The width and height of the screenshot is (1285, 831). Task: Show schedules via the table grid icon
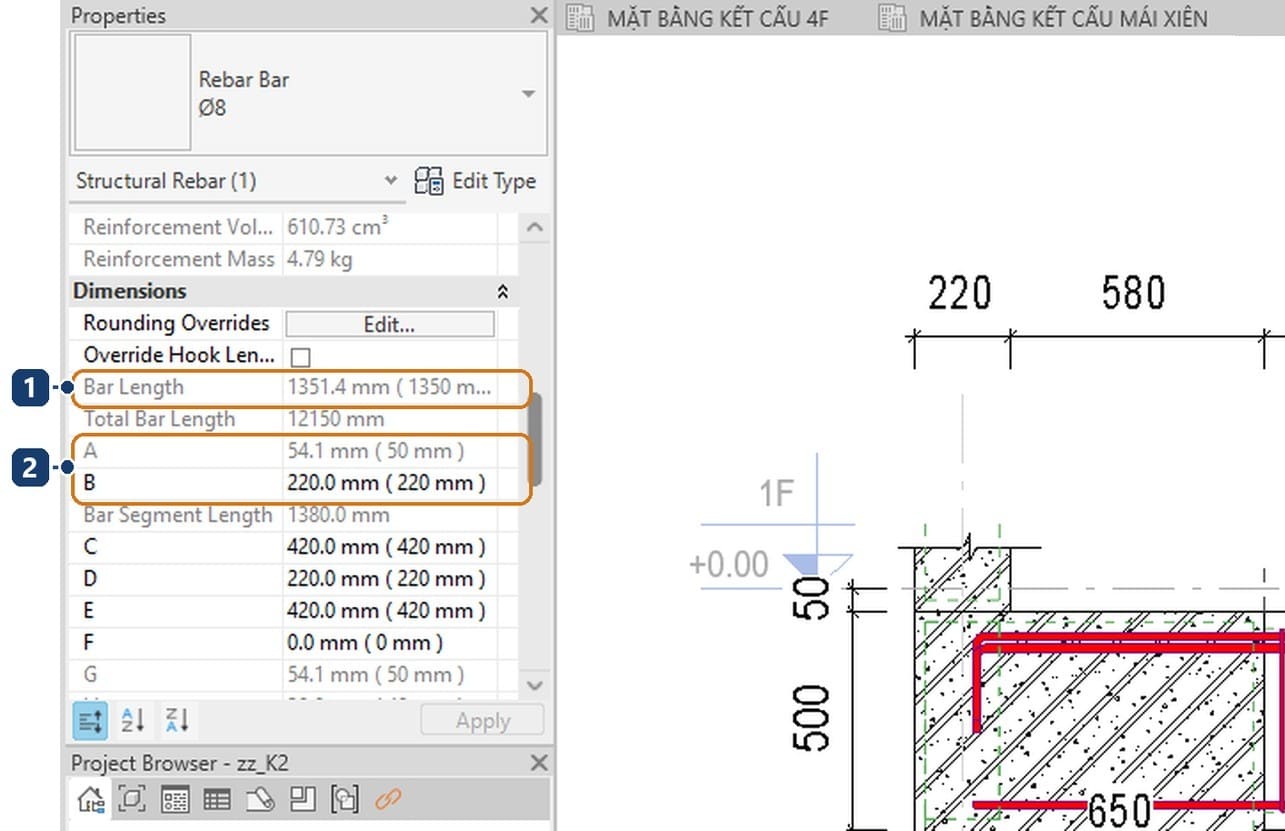tap(216, 799)
